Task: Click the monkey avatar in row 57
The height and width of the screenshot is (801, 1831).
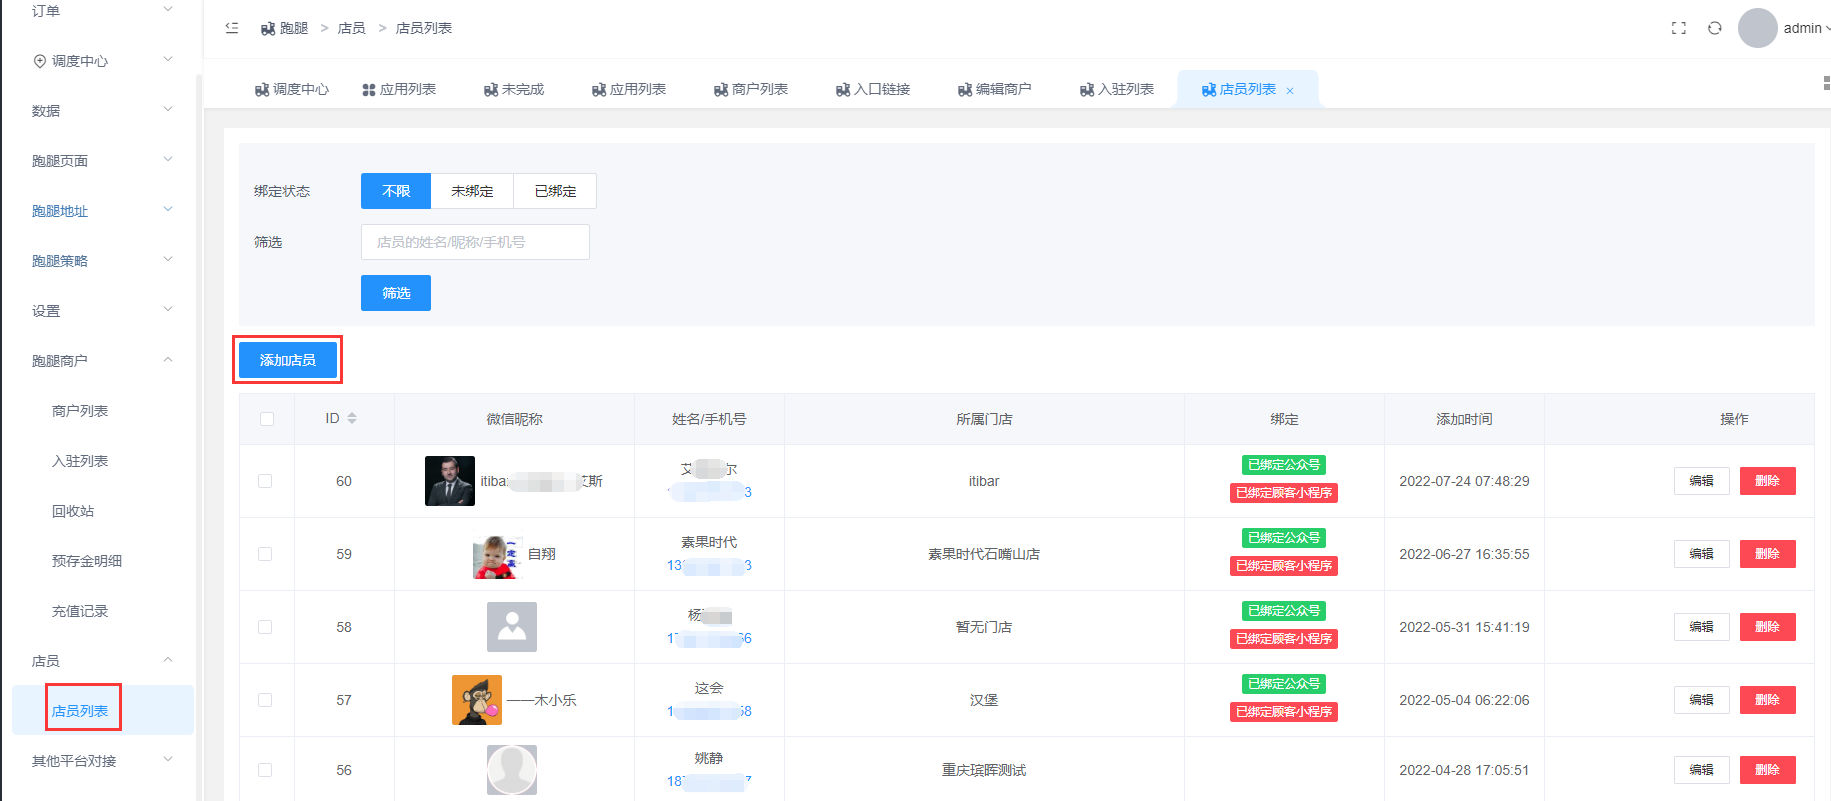Action: [x=477, y=700]
